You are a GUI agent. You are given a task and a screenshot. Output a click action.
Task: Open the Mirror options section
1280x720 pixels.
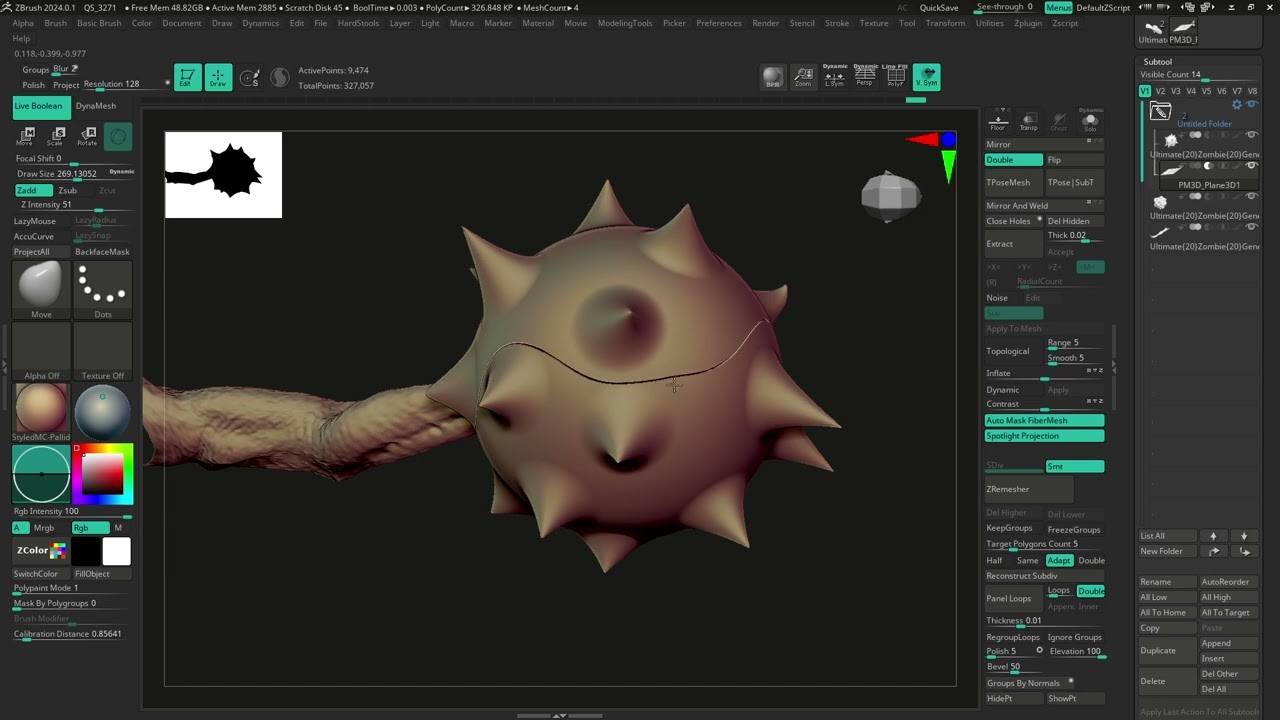pos(1045,145)
